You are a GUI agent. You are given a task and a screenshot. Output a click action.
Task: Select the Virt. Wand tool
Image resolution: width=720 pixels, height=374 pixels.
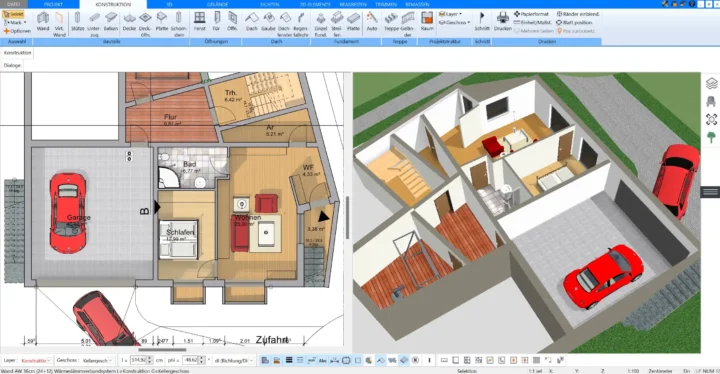point(59,24)
